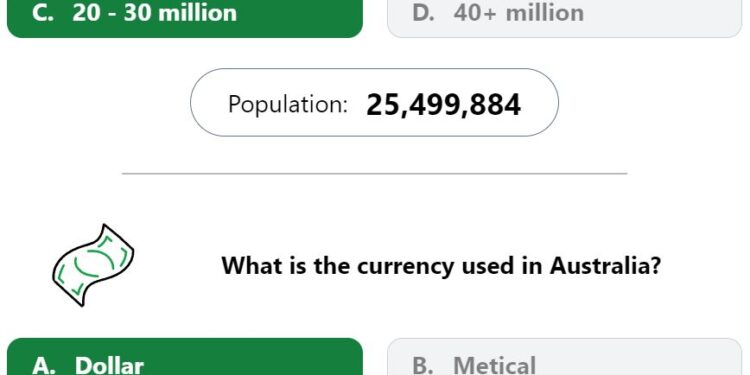Click the green banknote currency icon
The image size is (750, 375).
coord(93,265)
